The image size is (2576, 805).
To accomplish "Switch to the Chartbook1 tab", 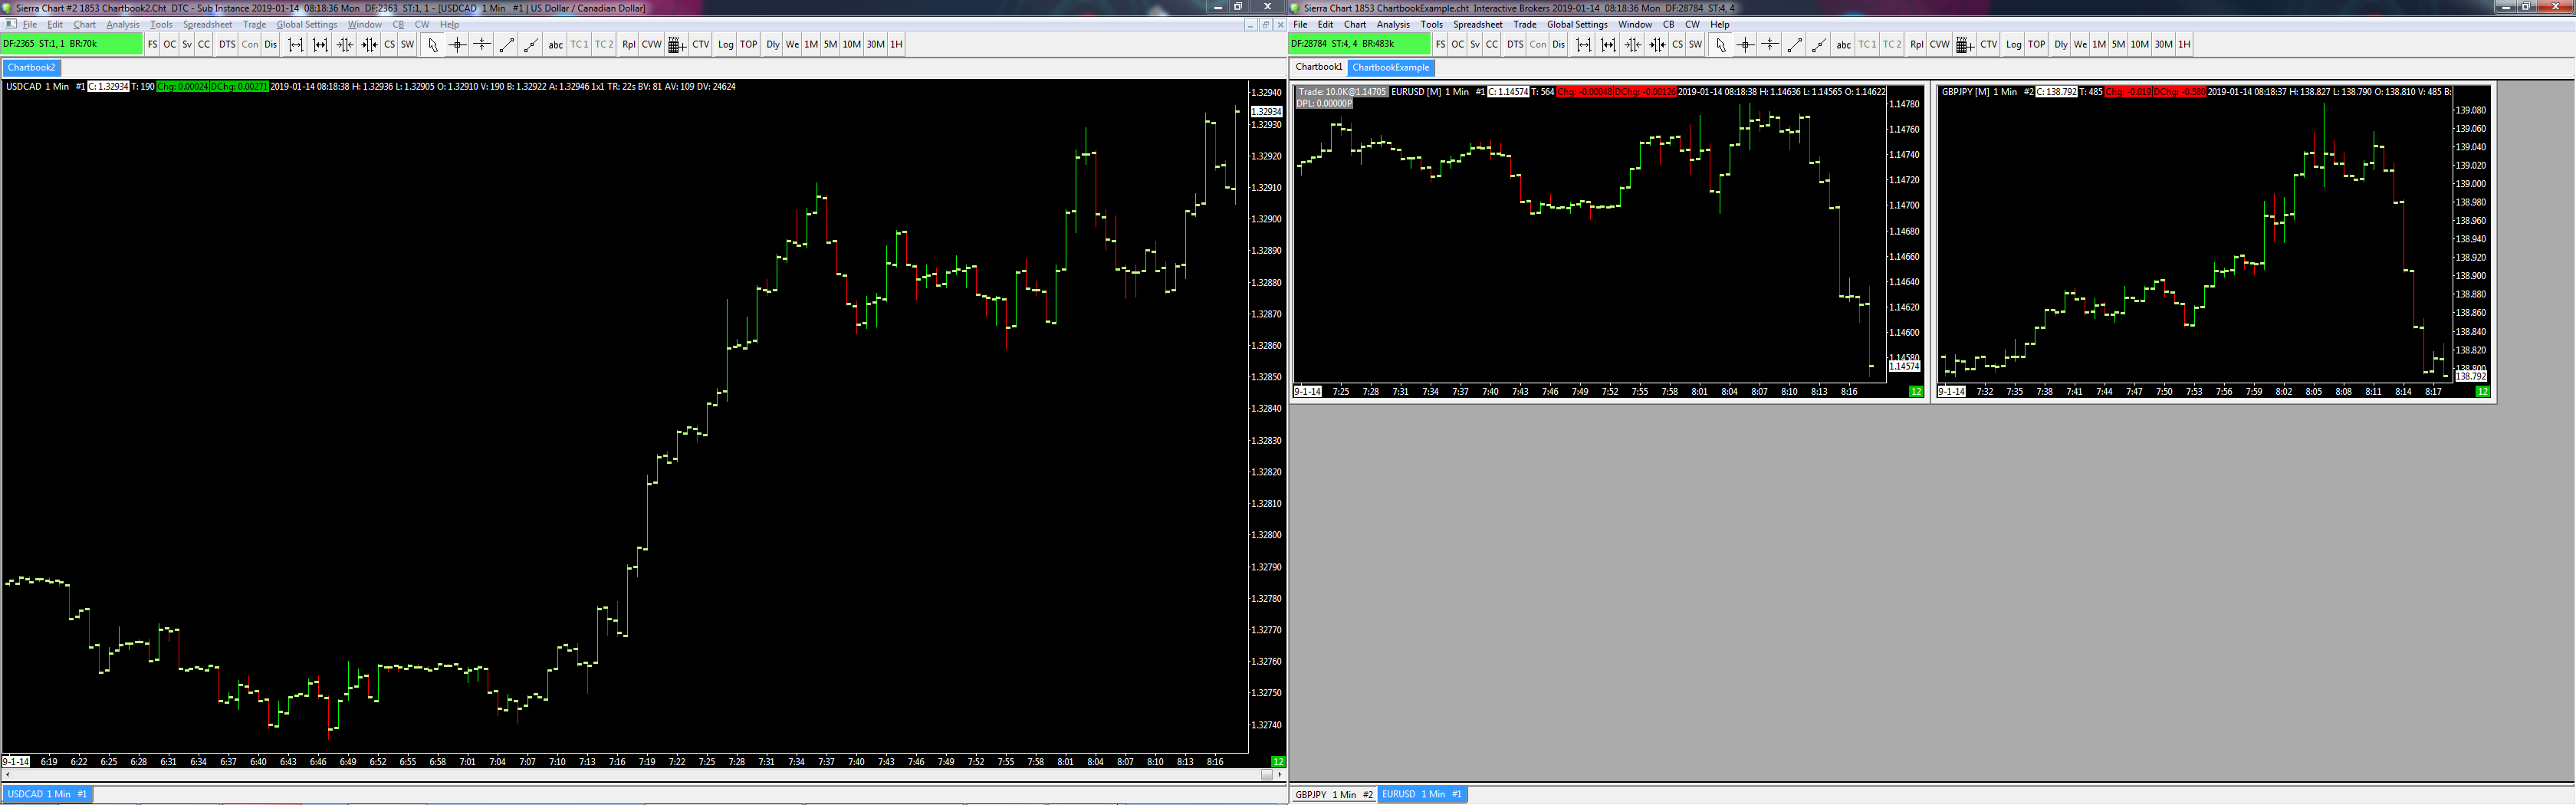I will point(1319,67).
